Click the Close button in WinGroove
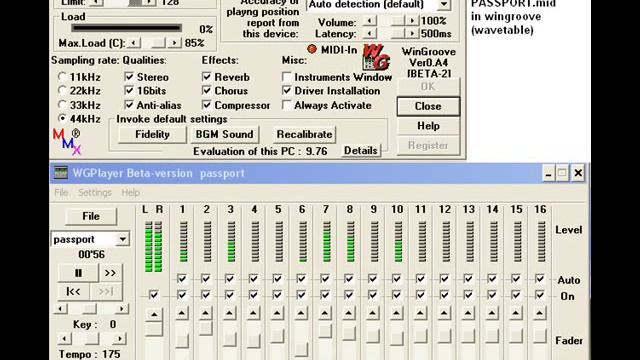 coord(428,106)
